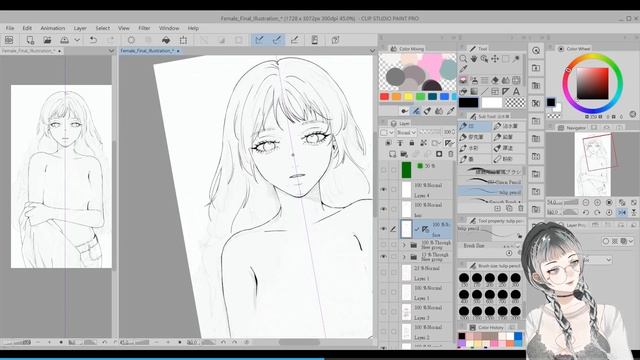Expand the main canvas tab list chevron

pyautogui.click(x=372, y=51)
